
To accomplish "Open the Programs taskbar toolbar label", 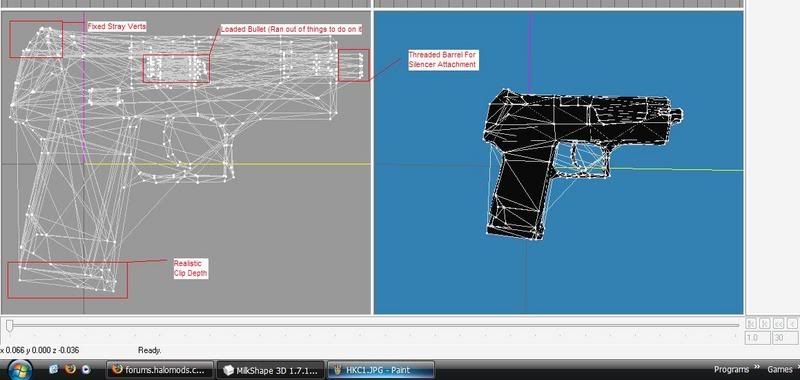I will [732, 369].
